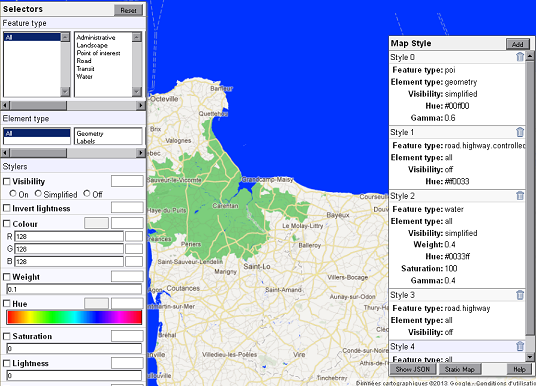Delete Style 1 with trash icon
The image size is (536, 386).
(520, 132)
